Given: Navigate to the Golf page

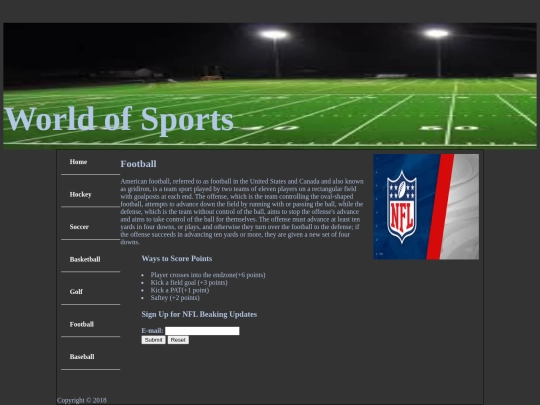Looking at the screenshot, I should pos(76,292).
